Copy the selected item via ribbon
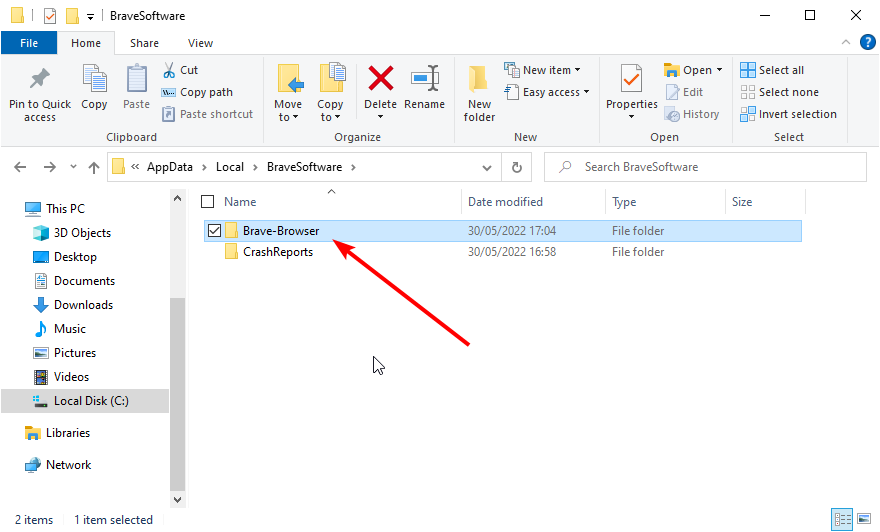The height and width of the screenshot is (532, 880). (94, 88)
